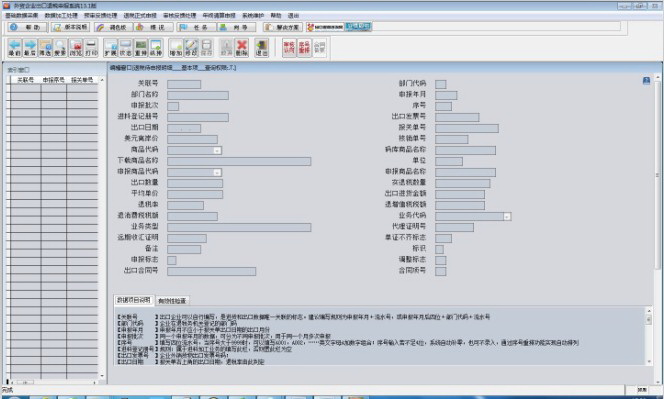Click the add (增加) record icon
664x399 pixels.
tap(176, 48)
